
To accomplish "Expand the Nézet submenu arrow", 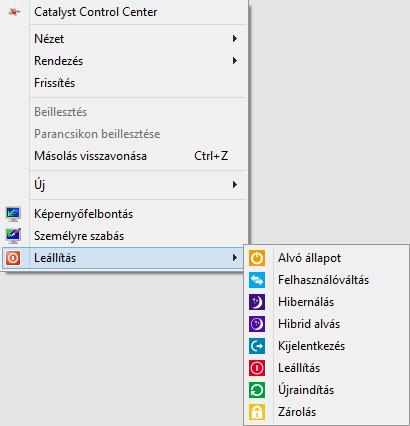I will (x=235, y=39).
